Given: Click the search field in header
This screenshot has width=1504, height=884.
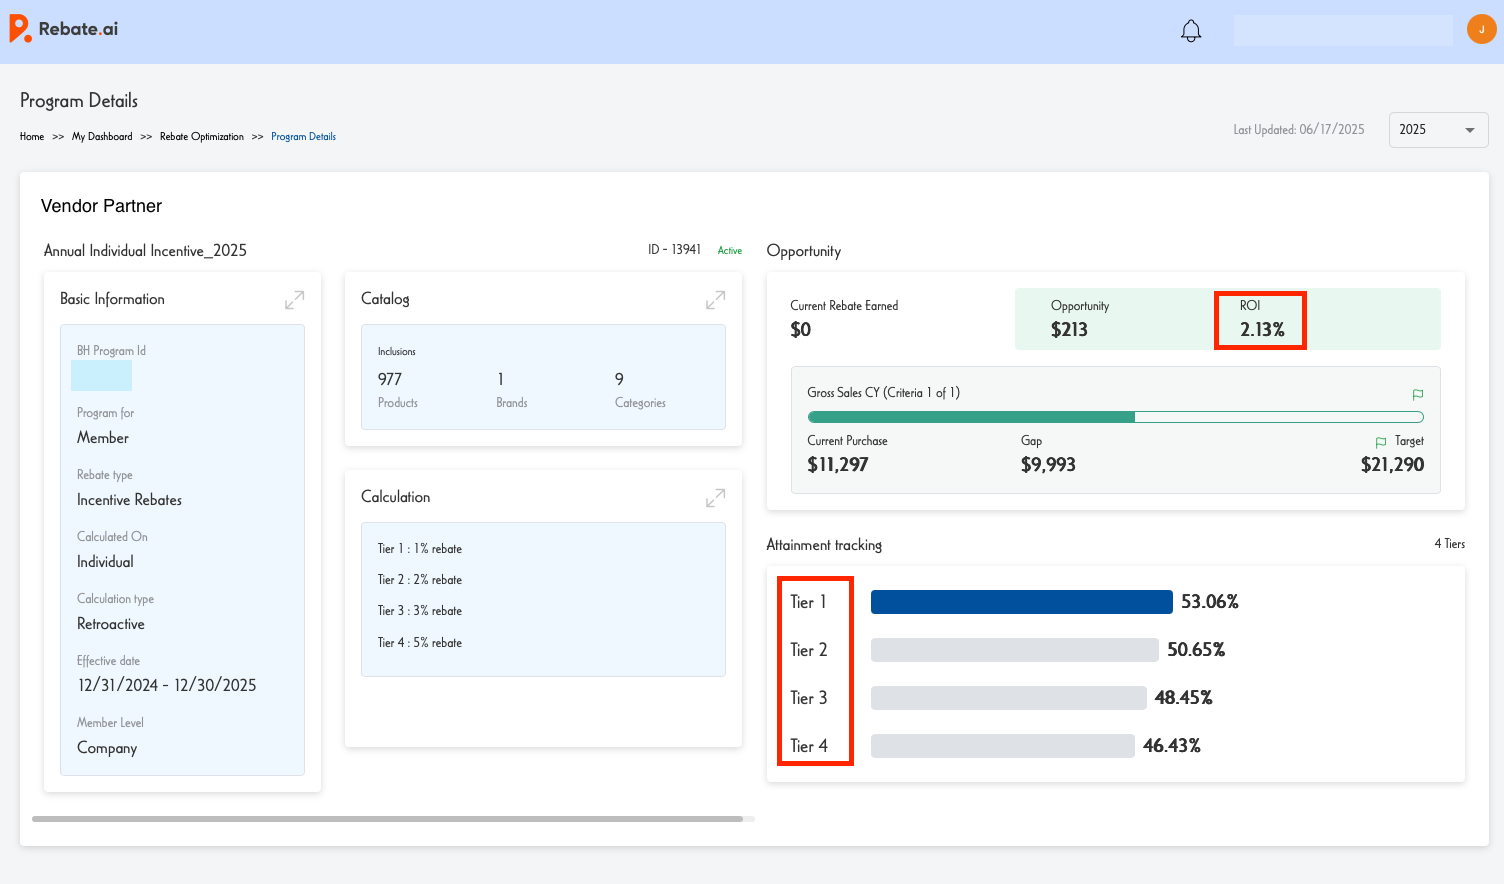Looking at the screenshot, I should pos(1342,31).
